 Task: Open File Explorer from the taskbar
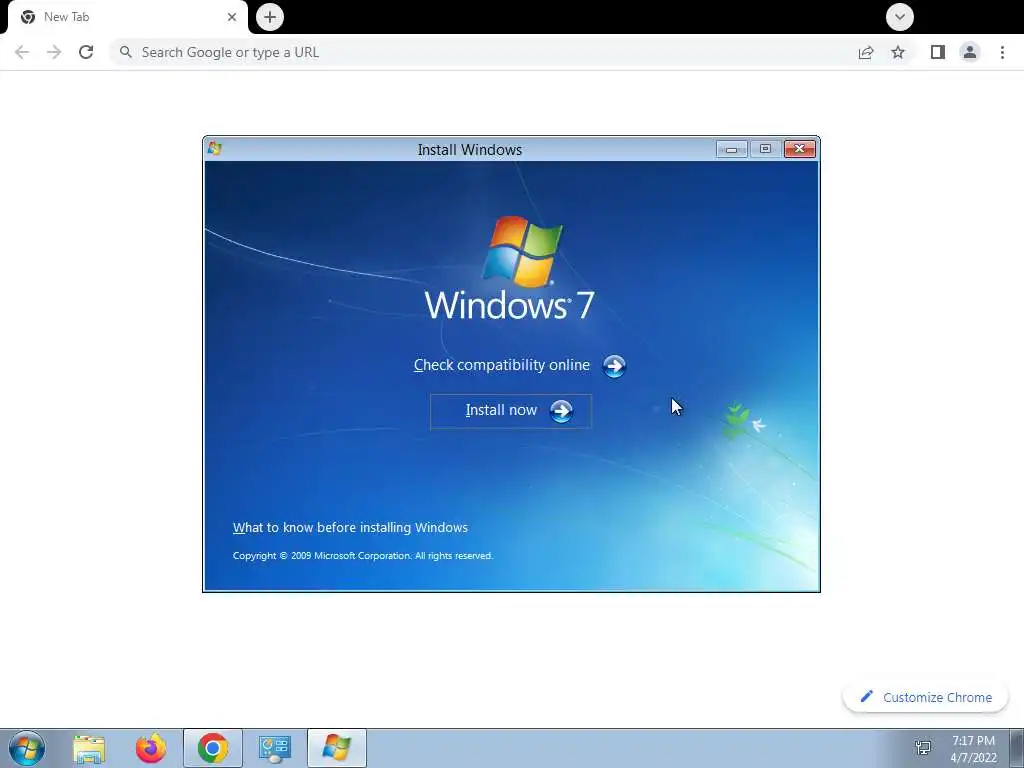point(89,748)
